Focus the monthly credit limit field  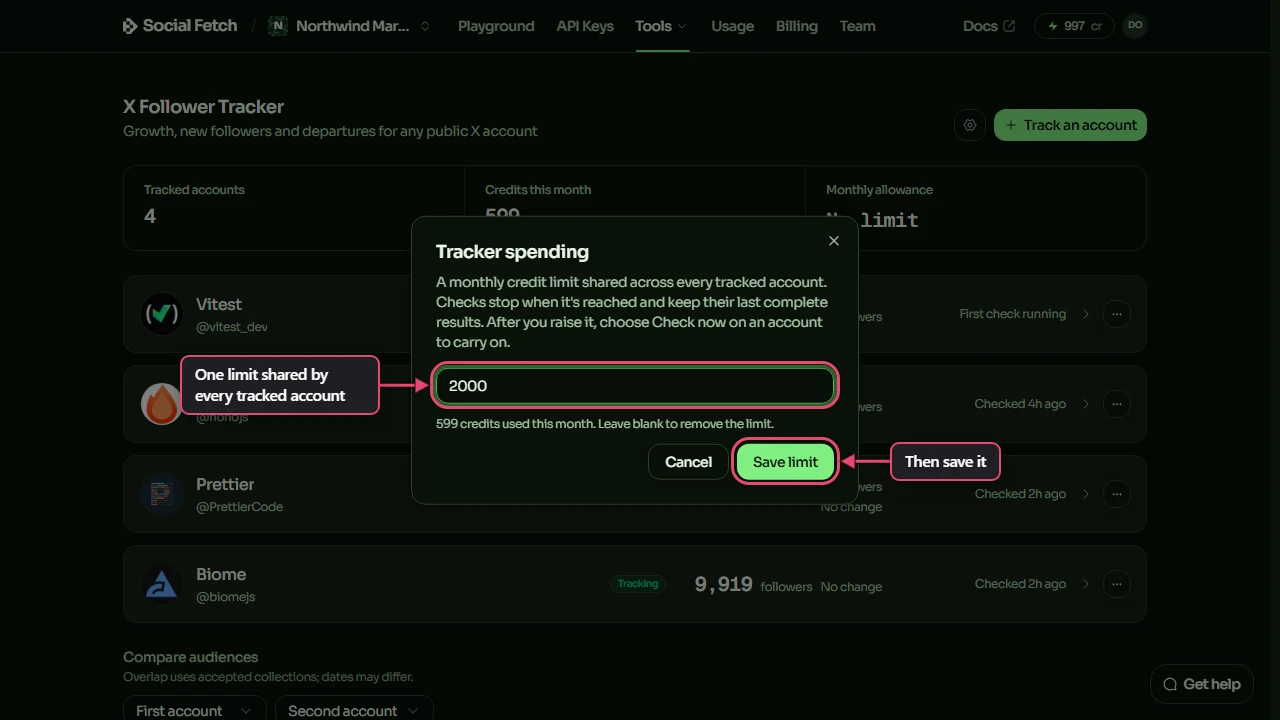pos(635,386)
